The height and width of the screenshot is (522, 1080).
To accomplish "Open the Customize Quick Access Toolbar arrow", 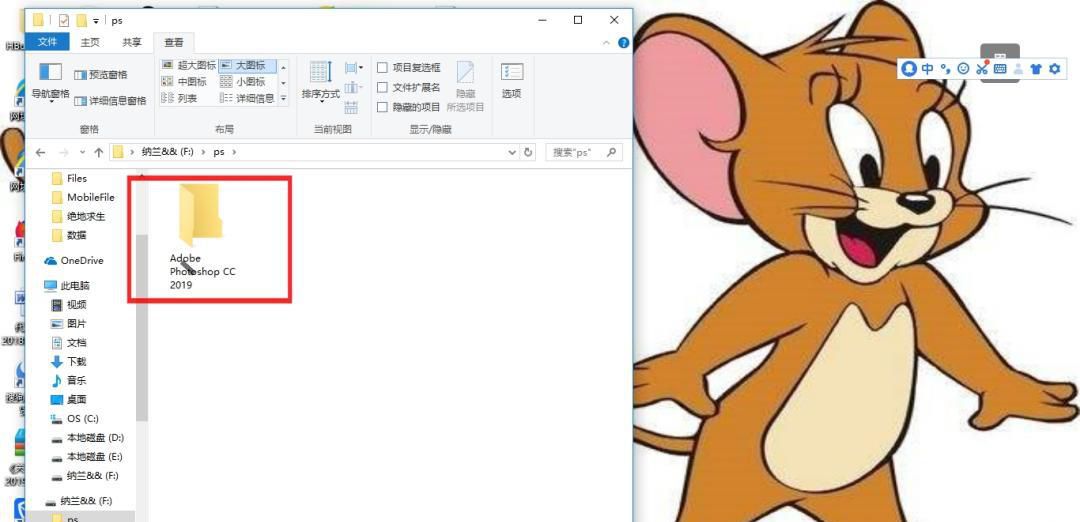I will coord(96,21).
